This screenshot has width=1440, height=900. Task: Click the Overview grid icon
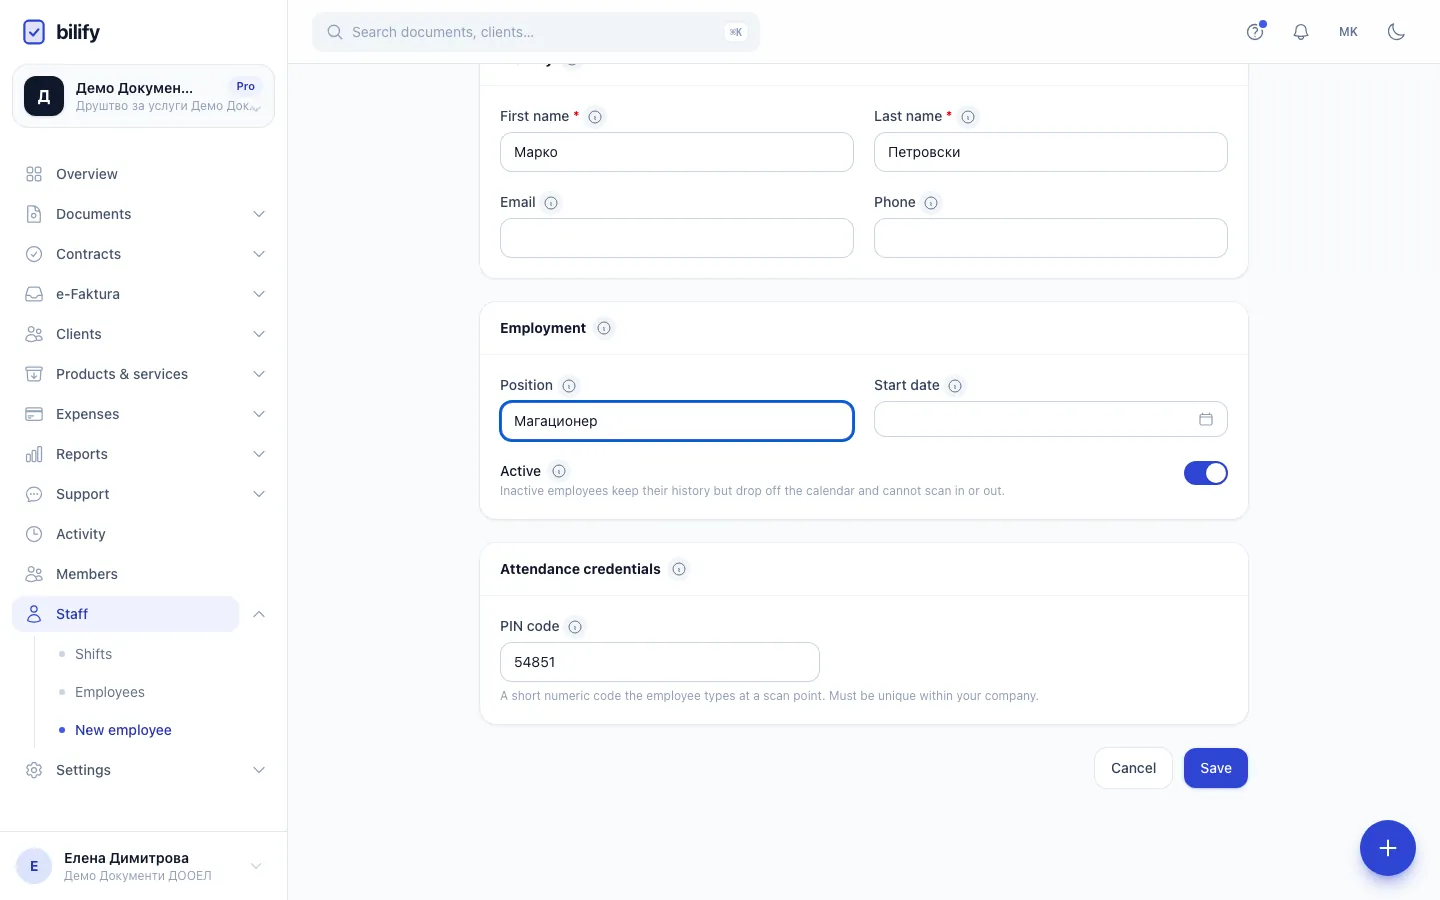pyautogui.click(x=34, y=174)
